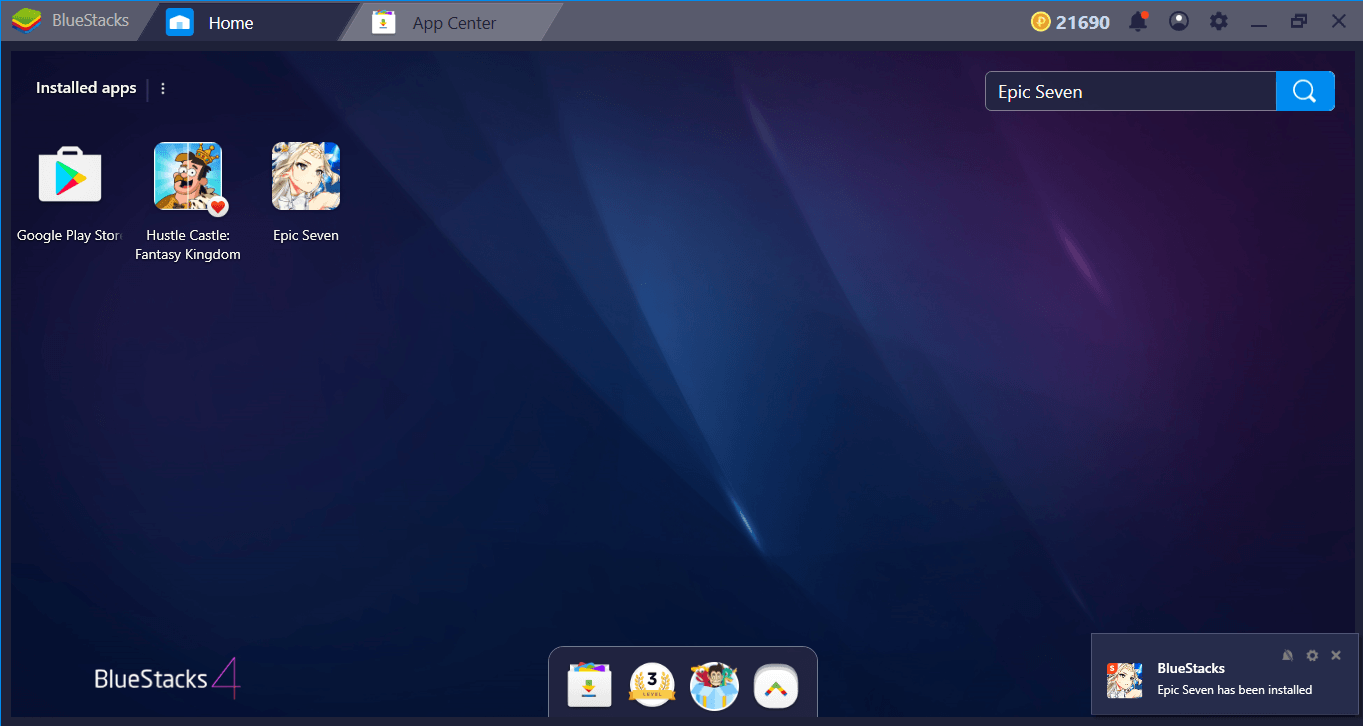The height and width of the screenshot is (726, 1363).
Task: Launch Hustle Castle: Fantasy Kingdom
Action: 188,176
